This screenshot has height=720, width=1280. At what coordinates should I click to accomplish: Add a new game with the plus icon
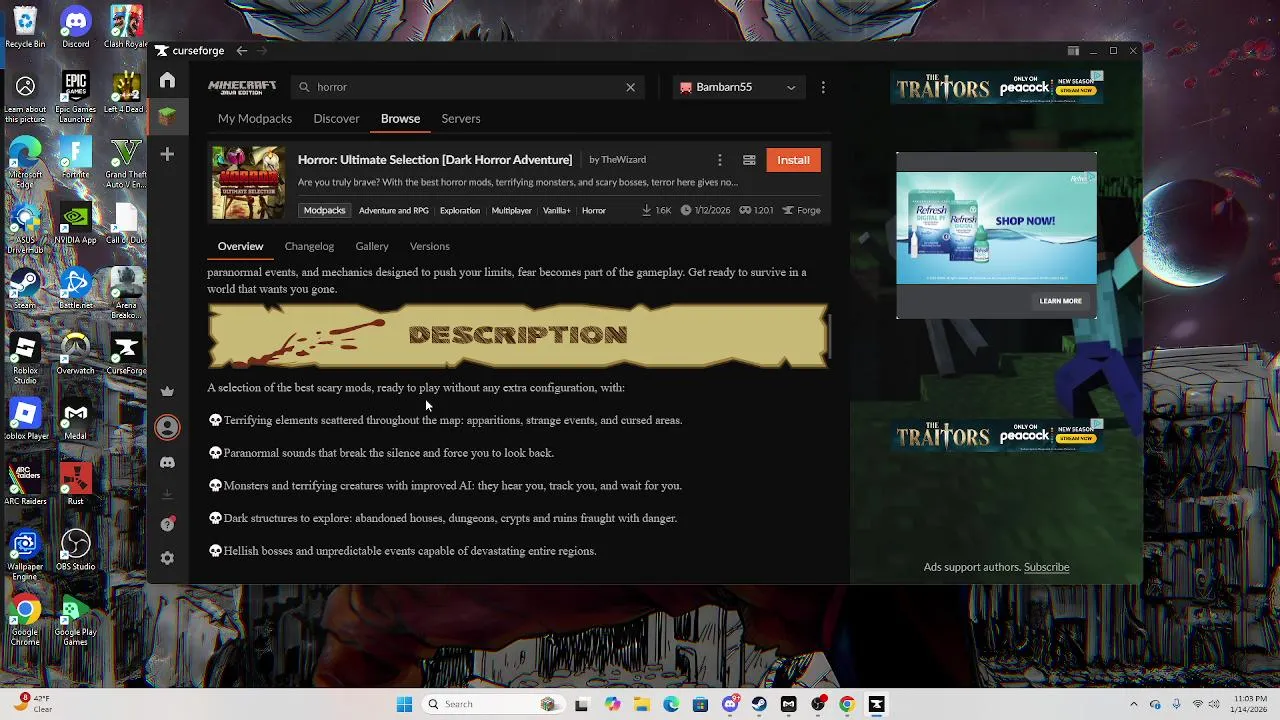point(167,154)
